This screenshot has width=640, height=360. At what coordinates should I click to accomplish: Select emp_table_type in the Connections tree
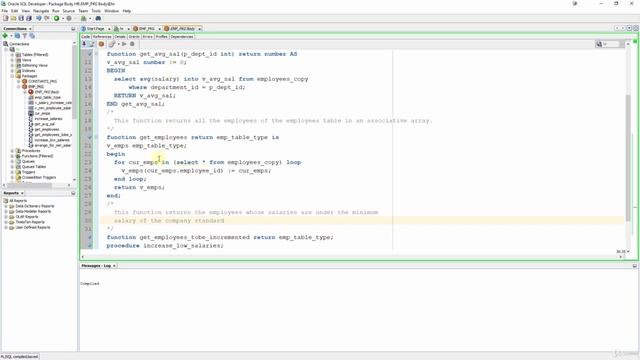pos(47,98)
